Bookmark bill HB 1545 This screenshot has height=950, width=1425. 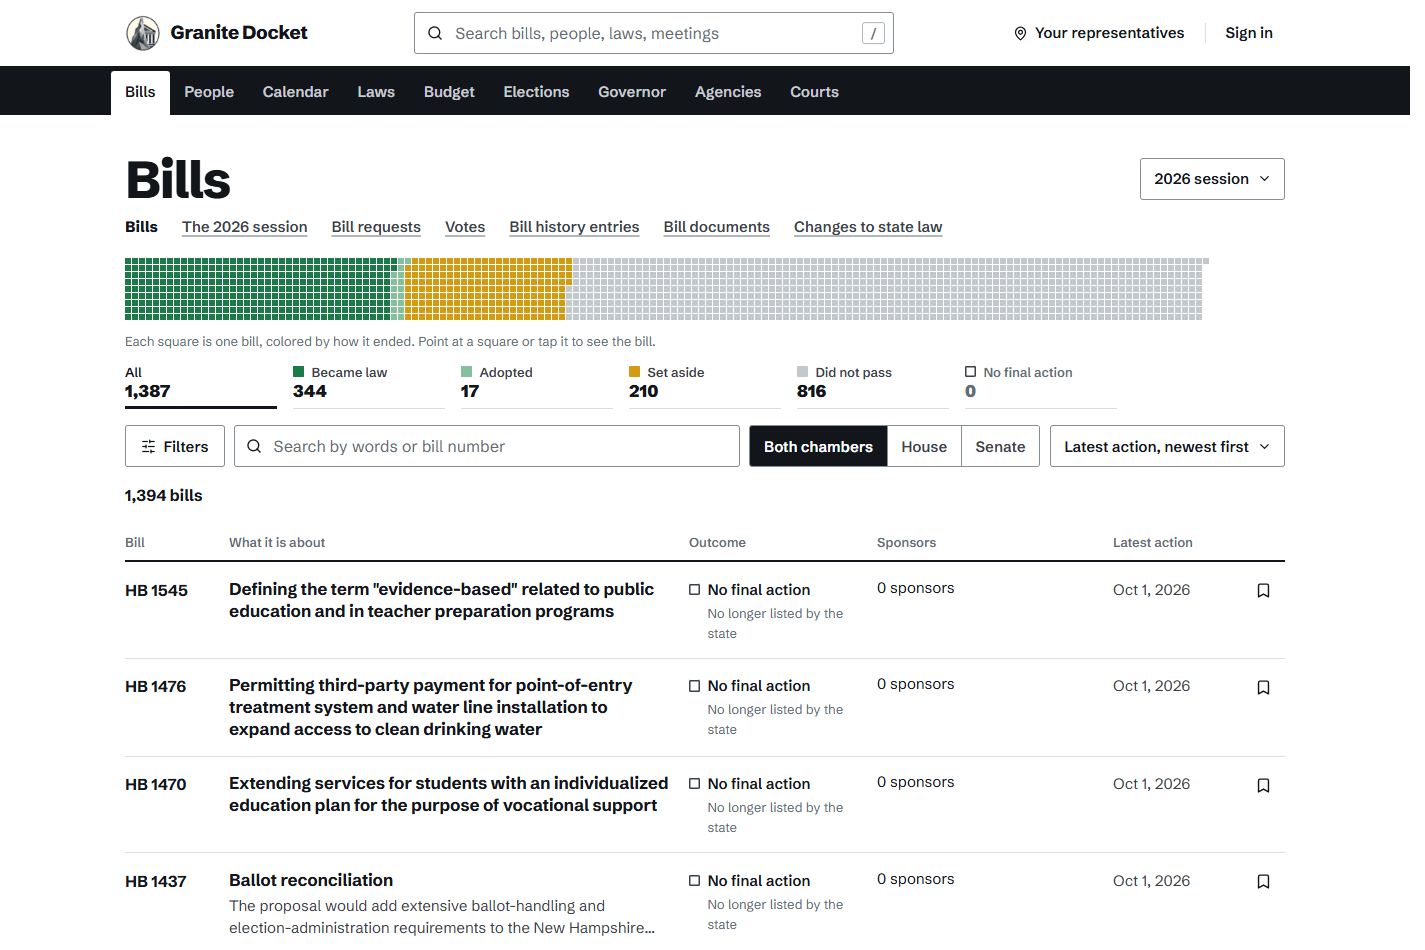(1263, 591)
